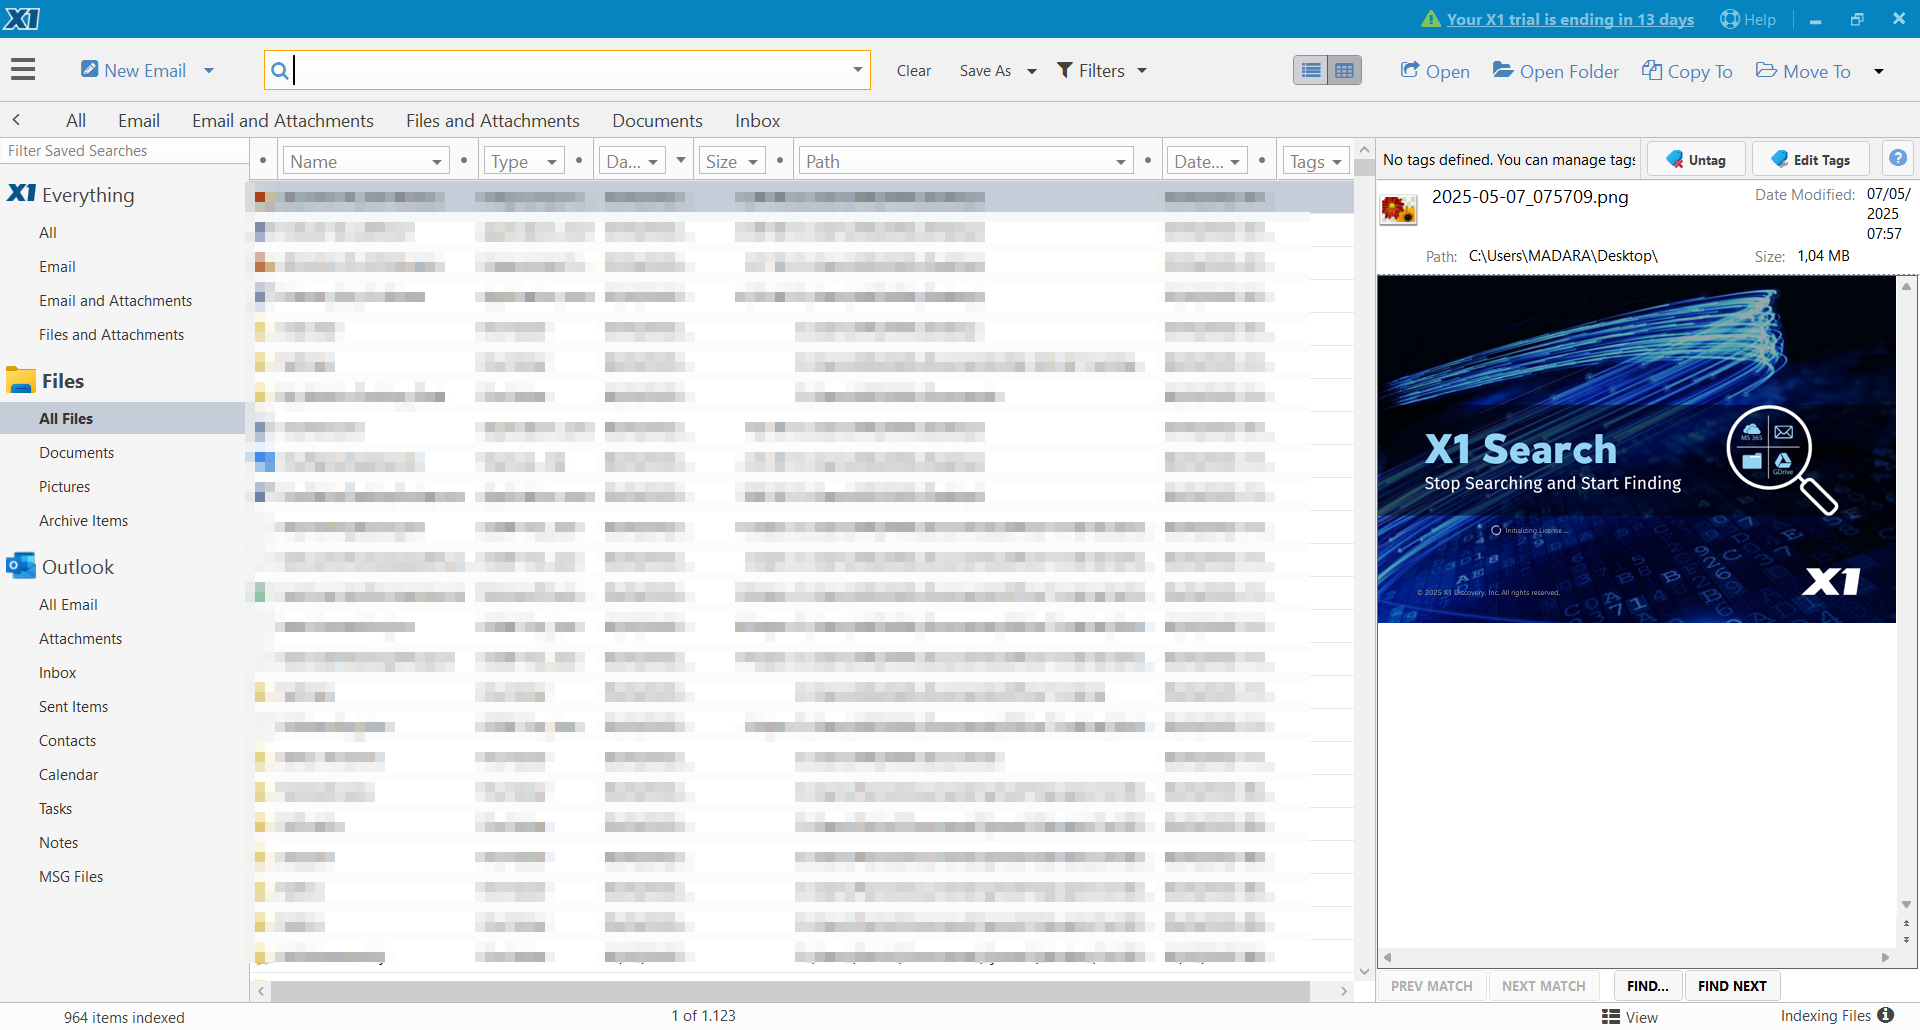Viewport: 1920px width, 1030px height.
Task: Select MSG Files under Outlook
Action: [x=71, y=877]
